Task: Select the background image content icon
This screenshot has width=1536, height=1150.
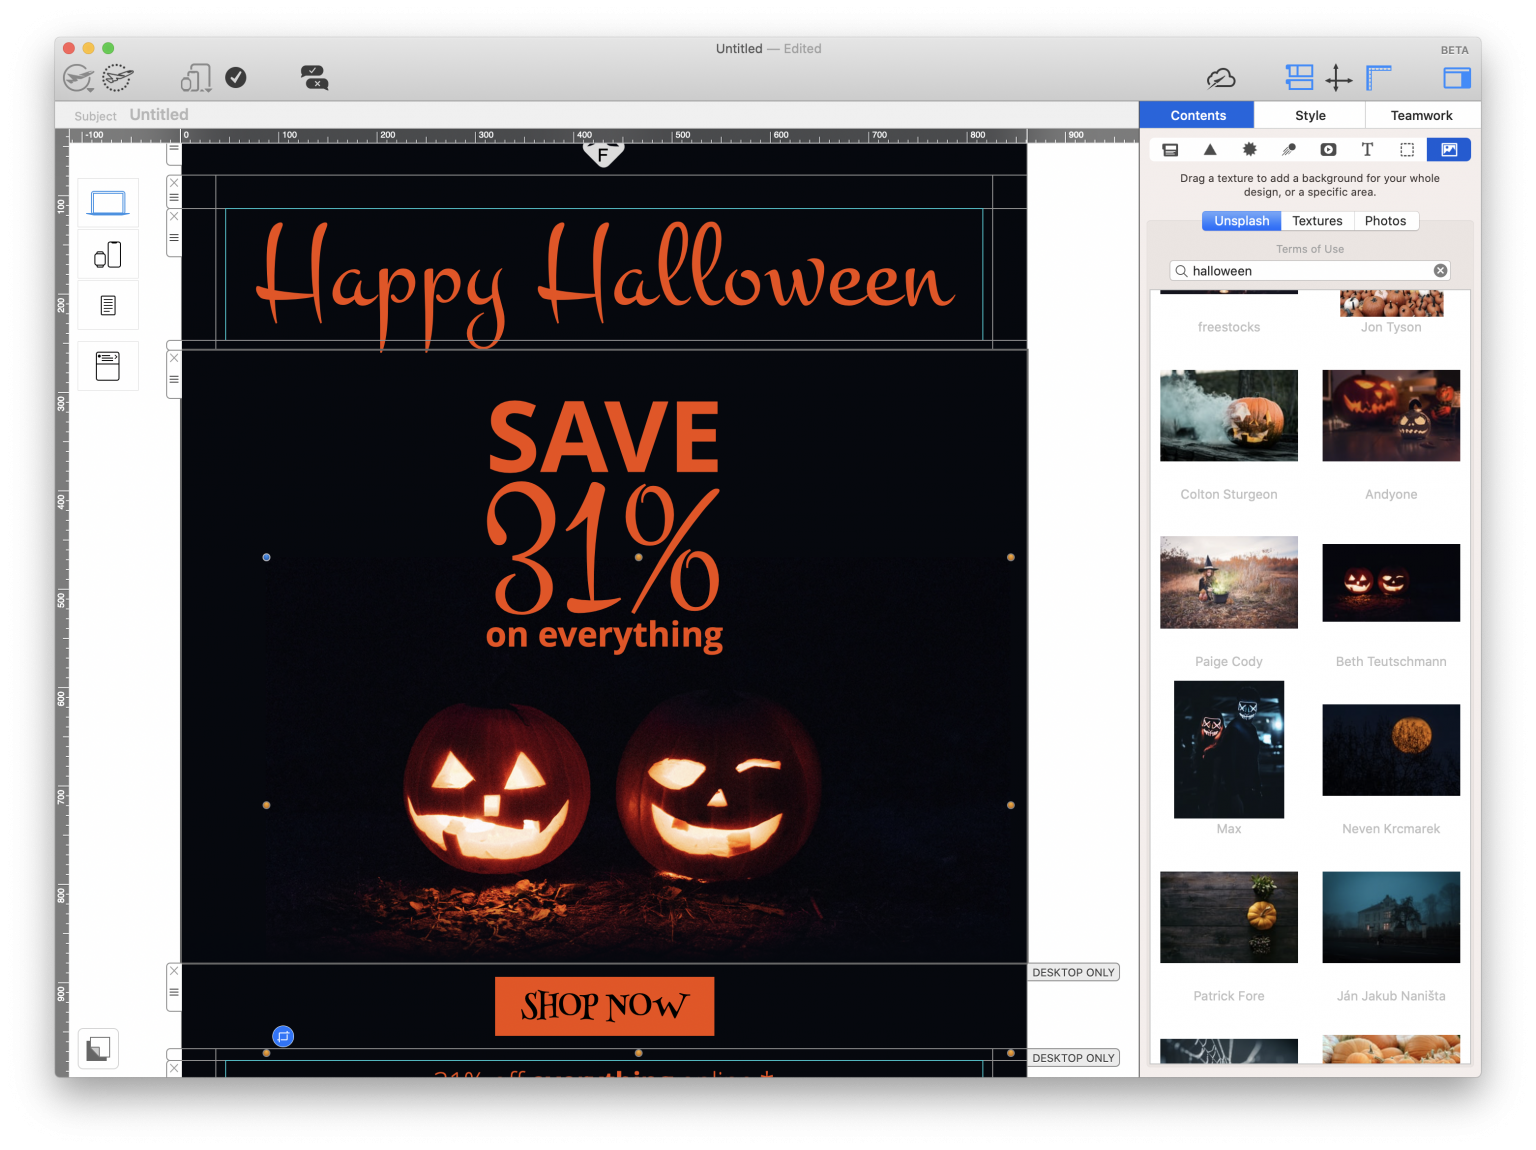Action: pyautogui.click(x=1447, y=149)
